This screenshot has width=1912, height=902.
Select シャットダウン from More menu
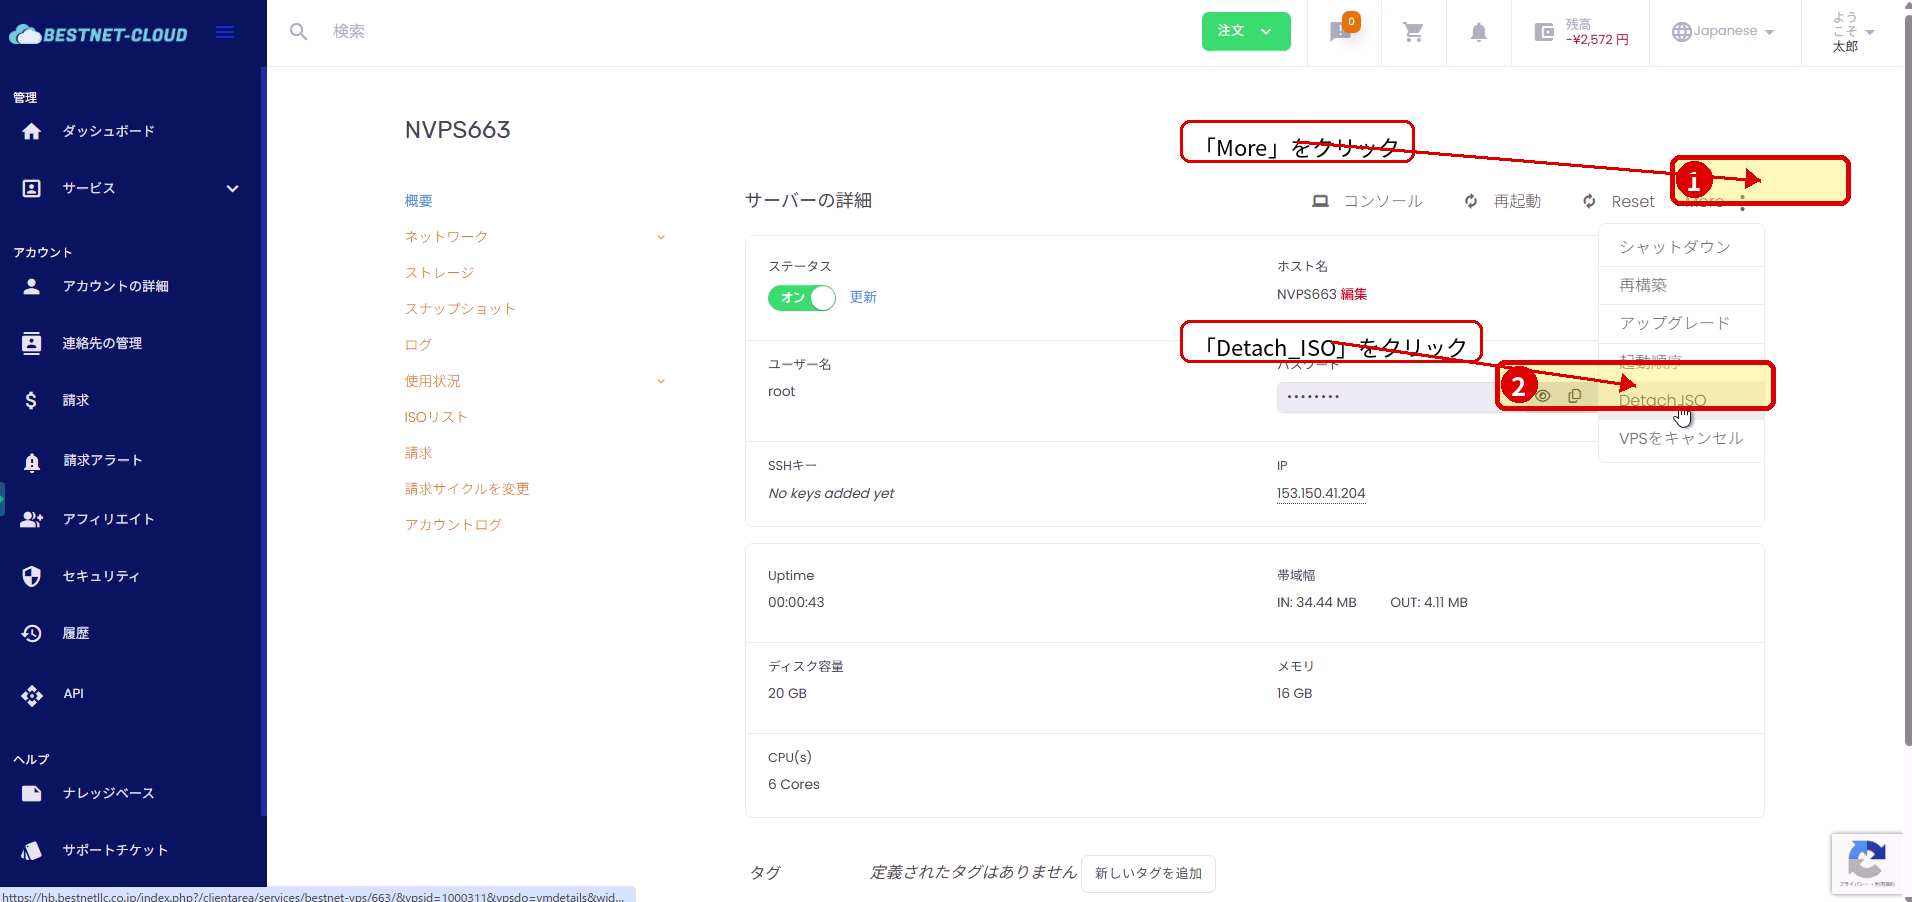point(1674,247)
